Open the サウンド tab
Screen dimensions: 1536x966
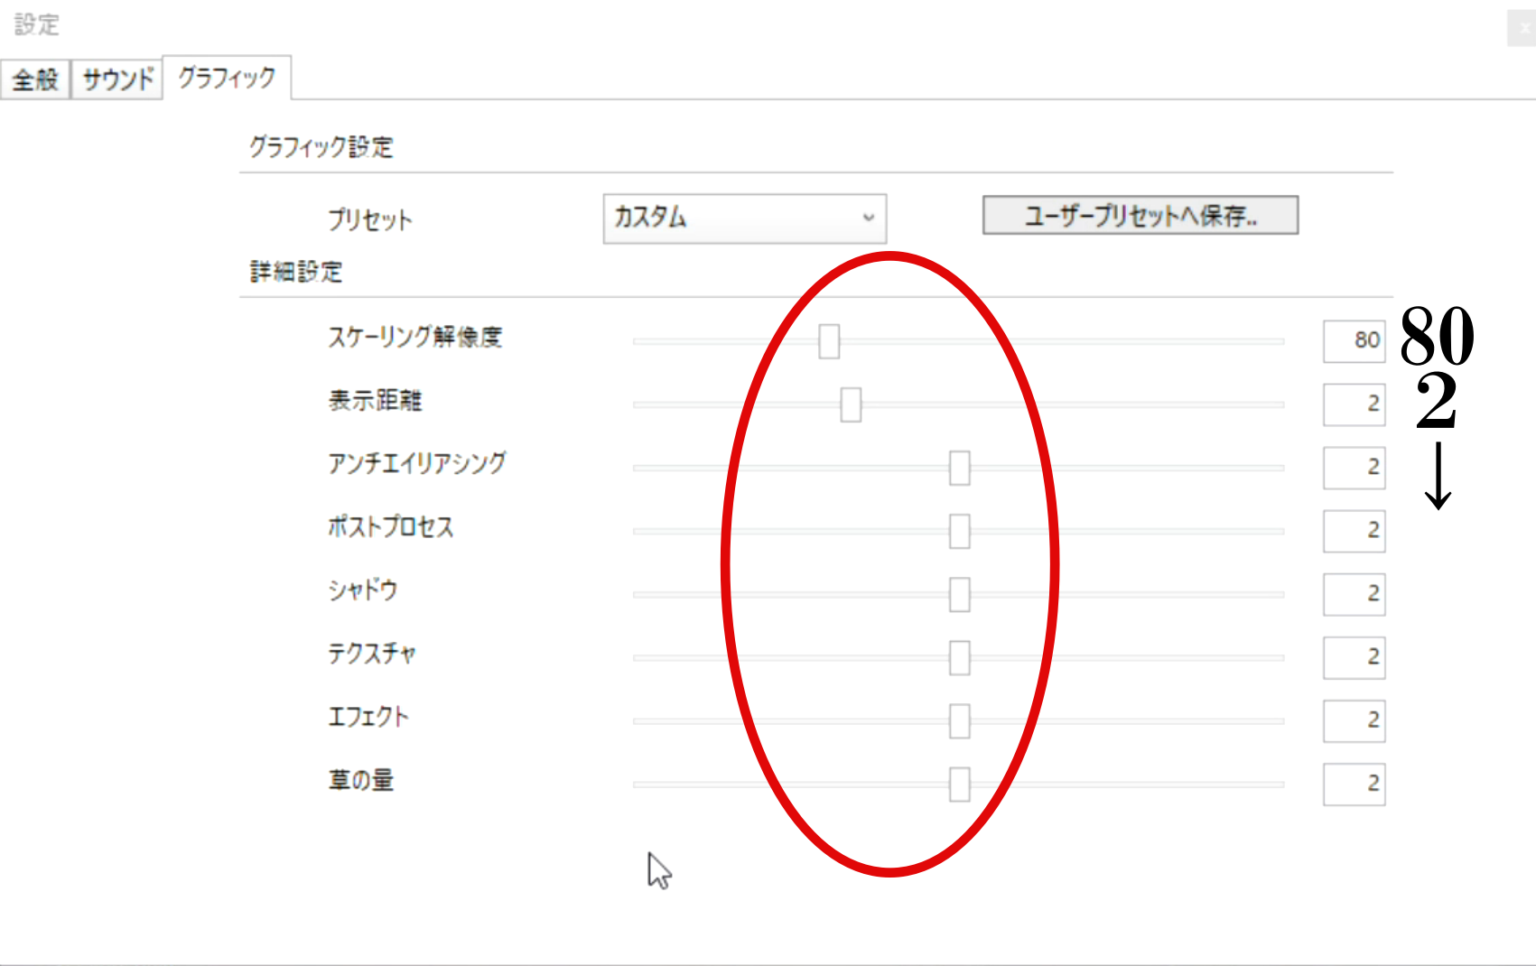[117, 79]
